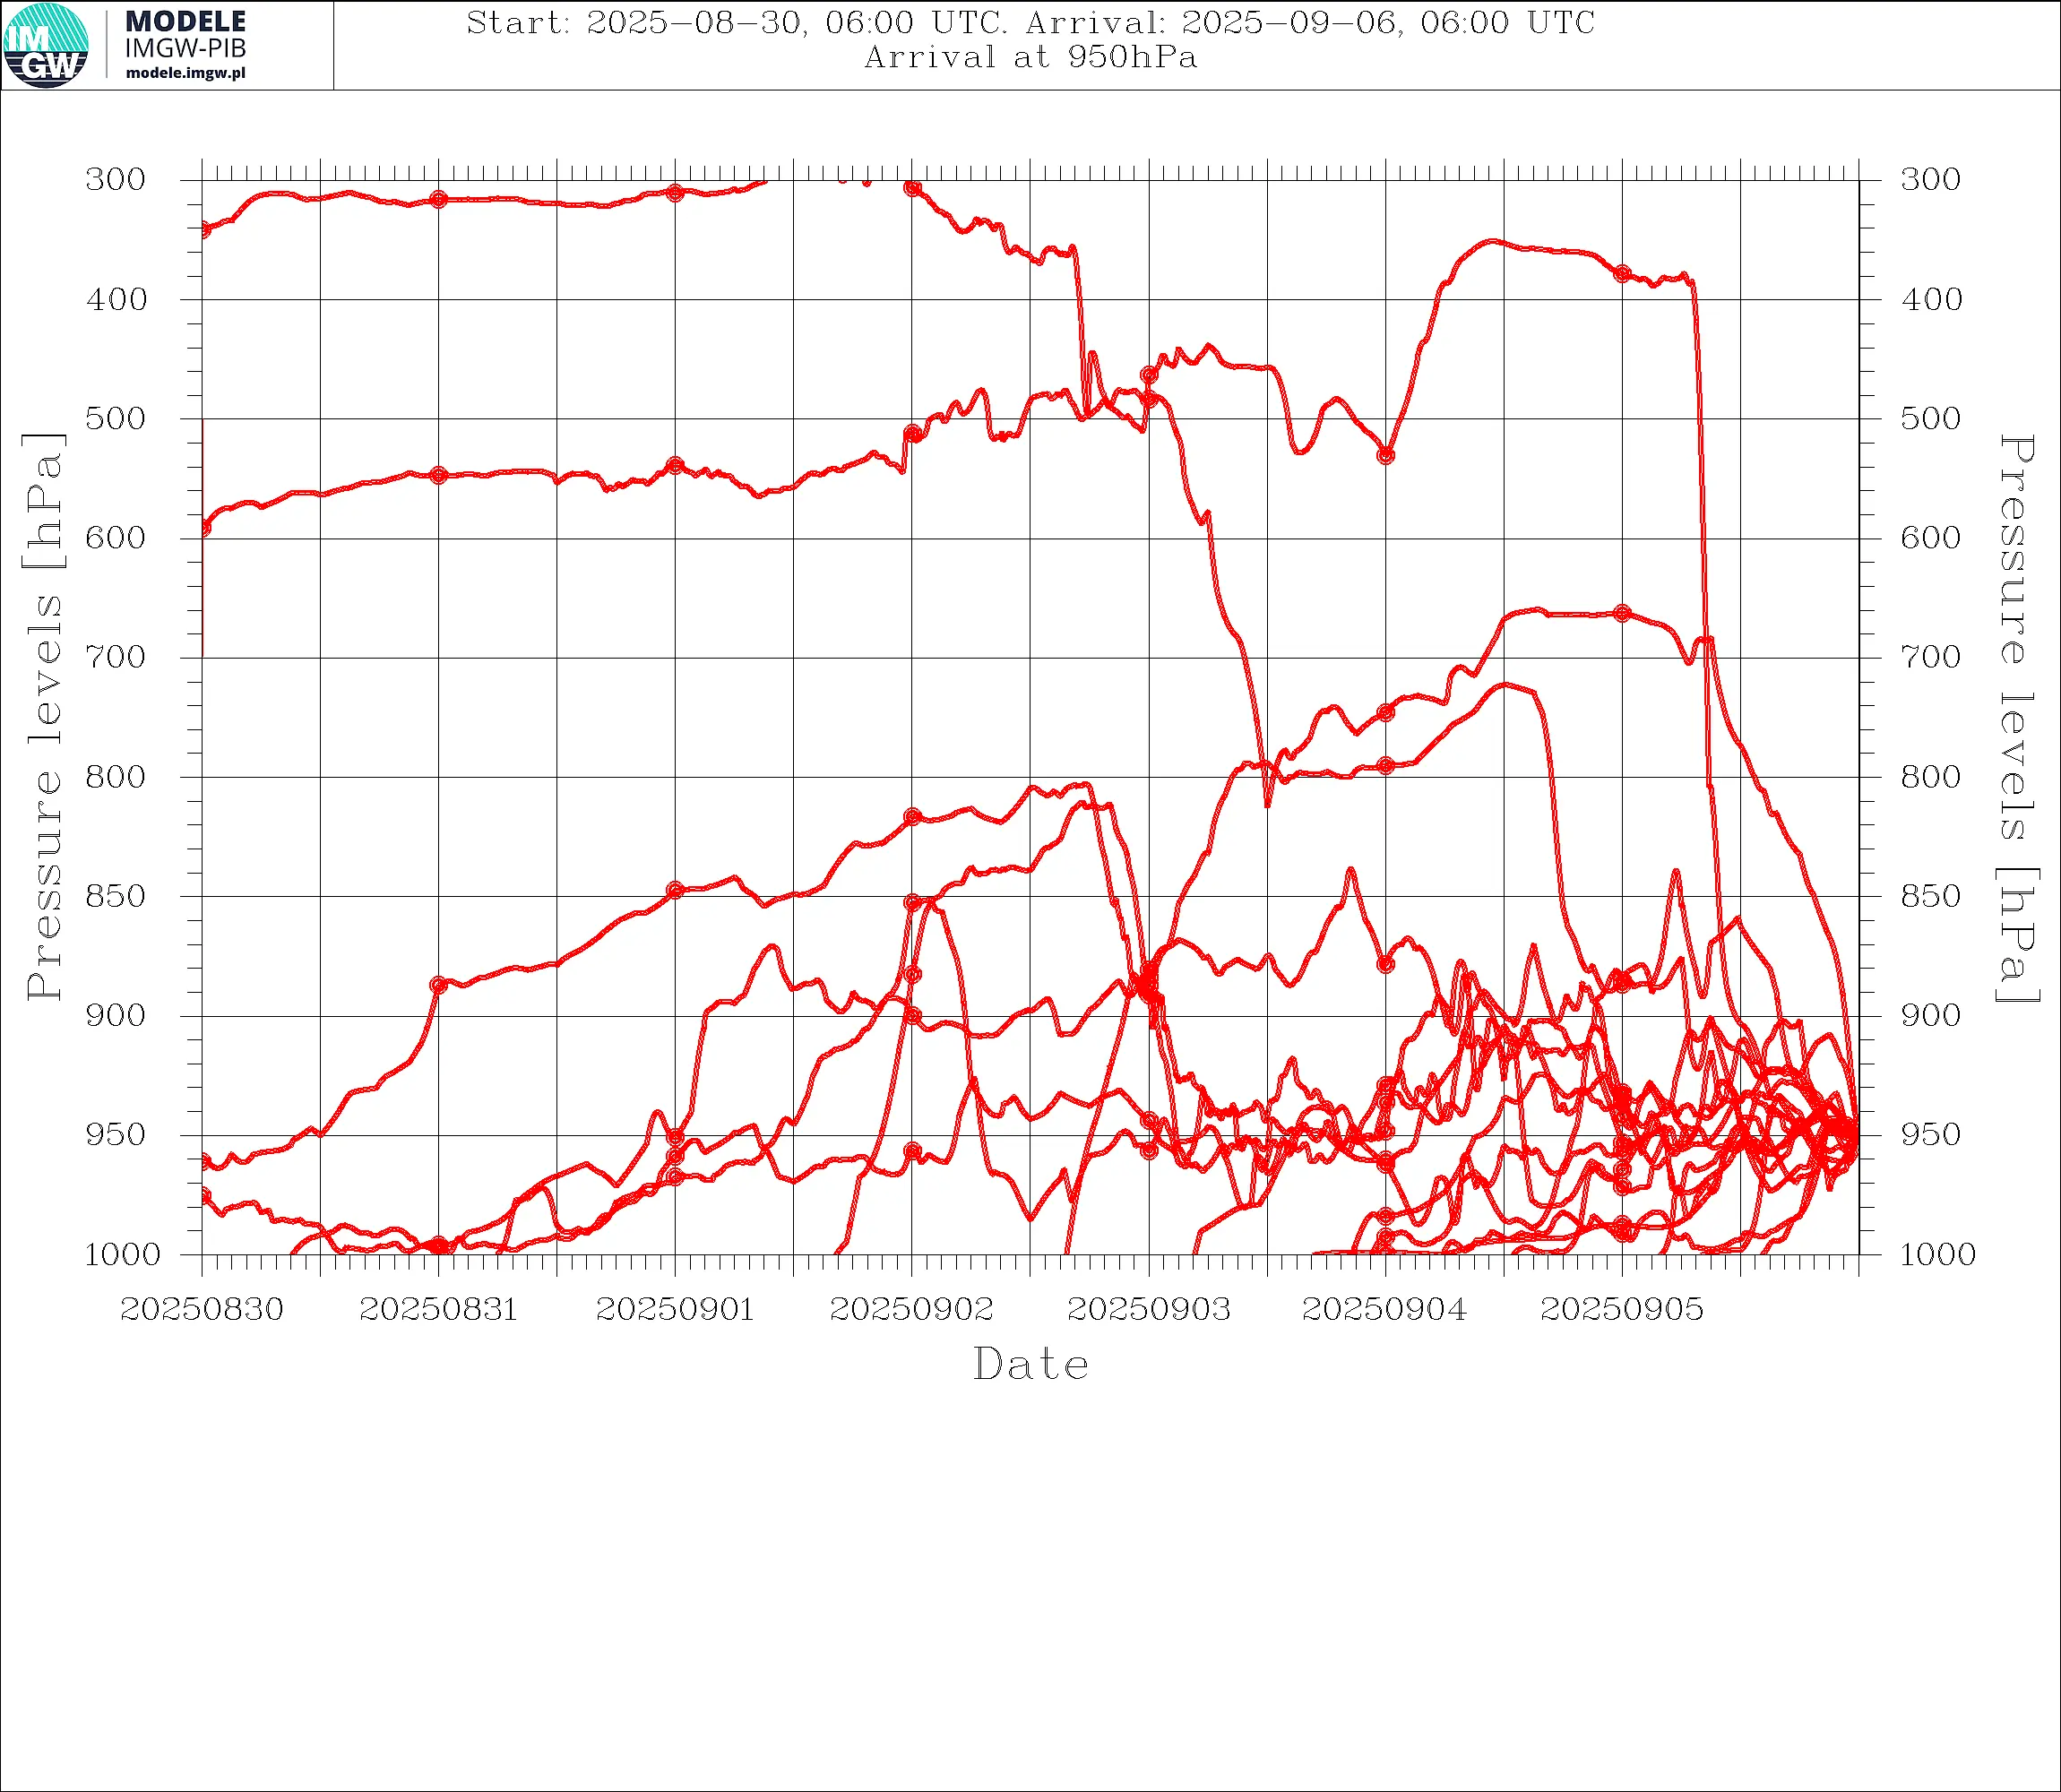Click the right axis 300 label
Image resolution: width=2061 pixels, height=1792 pixels.
(1931, 180)
